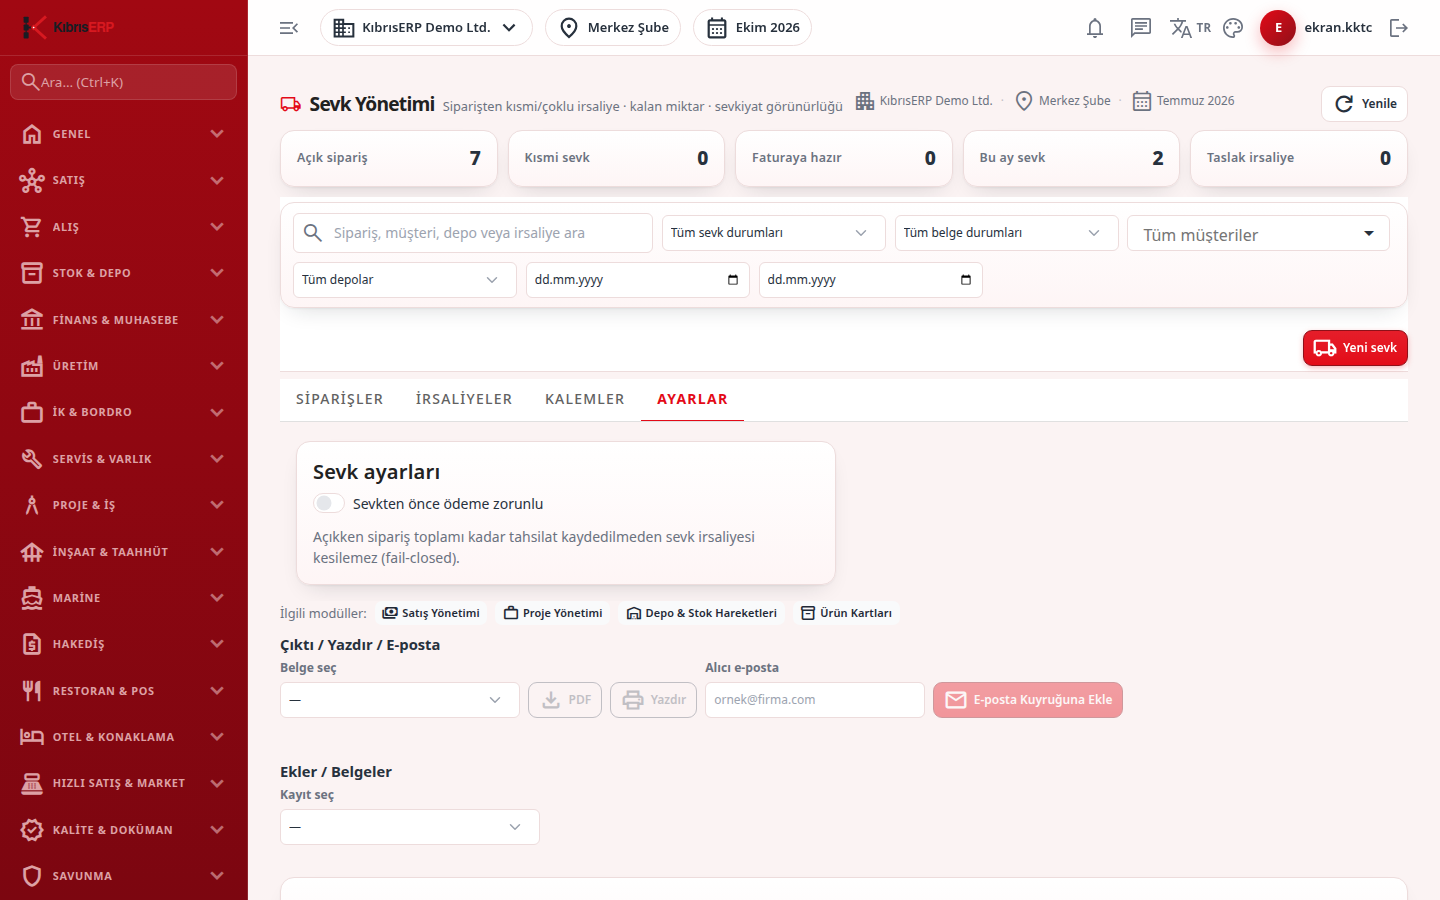1440x900 pixels.
Task: Focus sidebar Ara search box
Action: pyautogui.click(x=123, y=82)
